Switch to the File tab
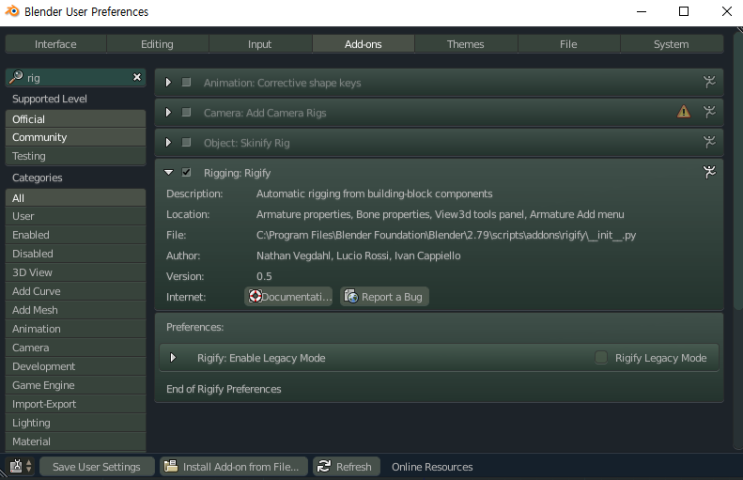 coord(569,44)
